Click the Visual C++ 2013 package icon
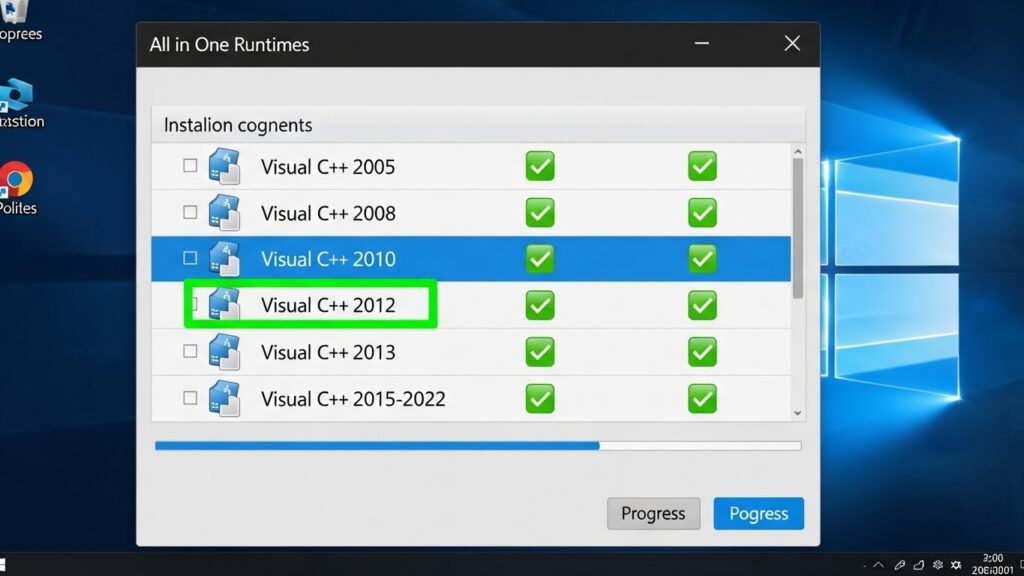This screenshot has height=576, width=1024. [224, 352]
